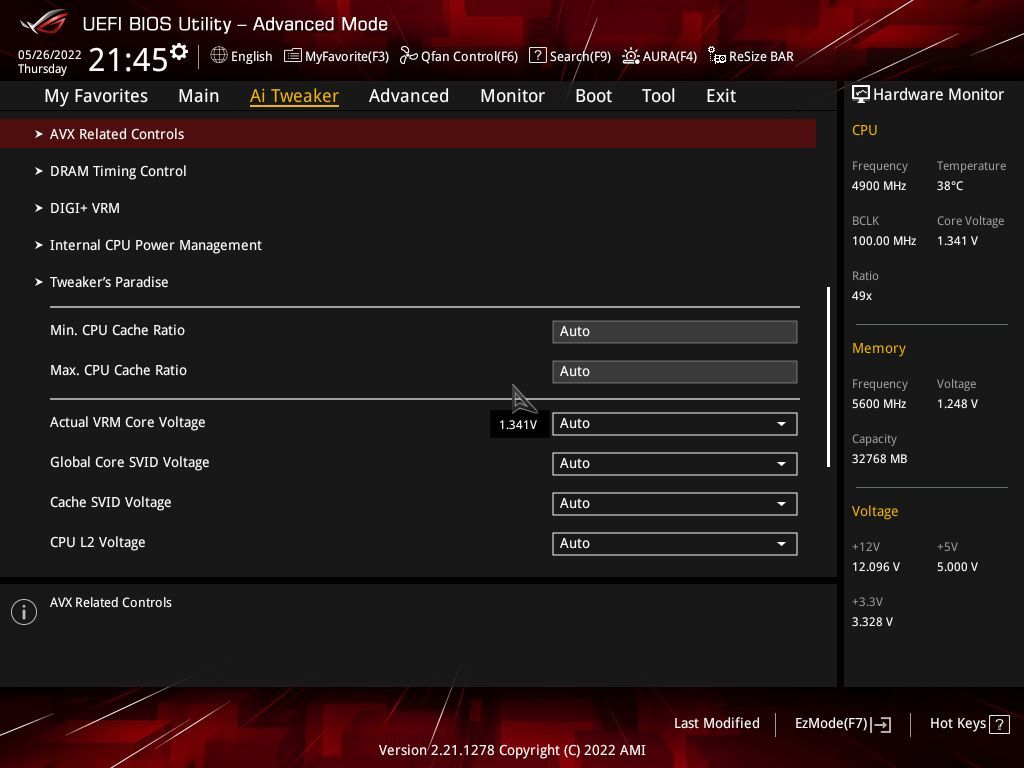This screenshot has height=768, width=1024.
Task: Click the Hot Keys question mark icon
Action: [x=999, y=724]
